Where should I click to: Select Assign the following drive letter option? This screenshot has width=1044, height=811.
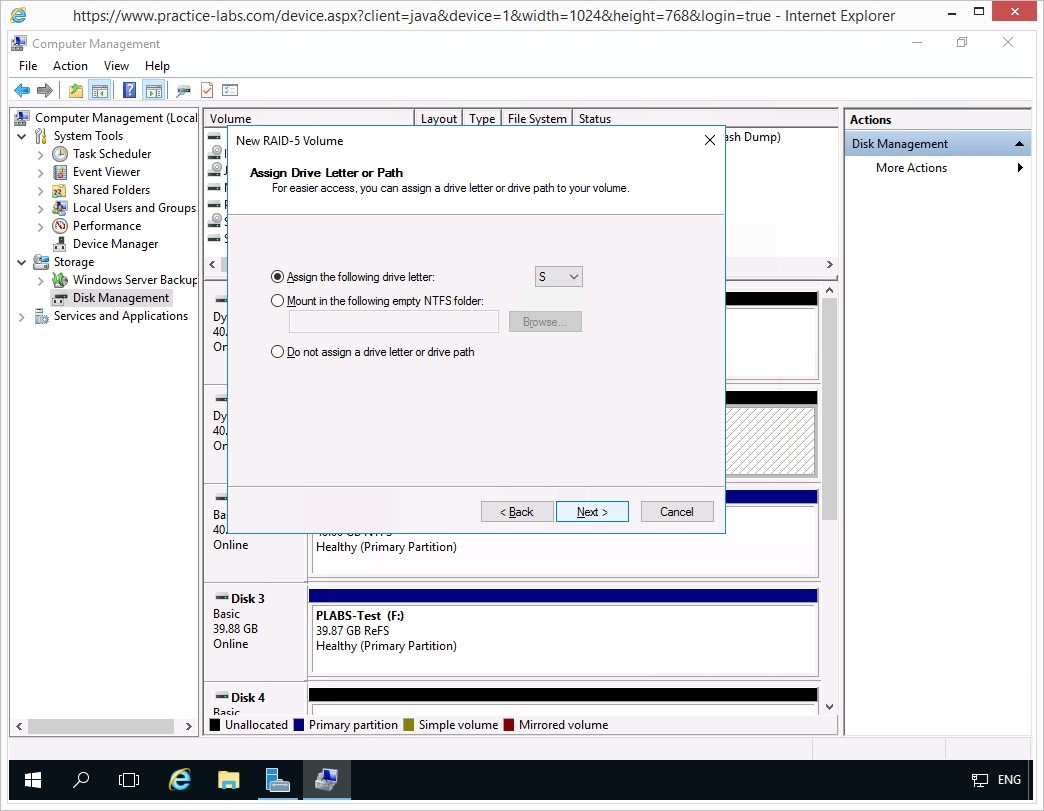click(x=278, y=277)
